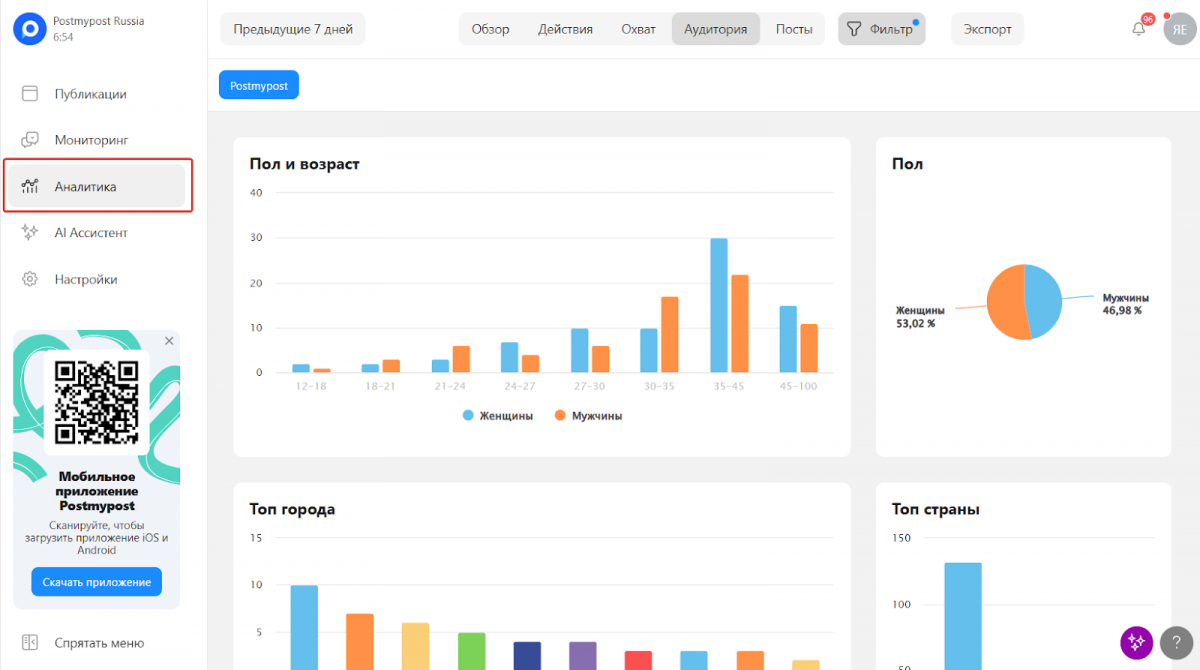Click the Postmypost logo icon
Image resolution: width=1200 pixels, height=670 pixels.
click(x=29, y=29)
